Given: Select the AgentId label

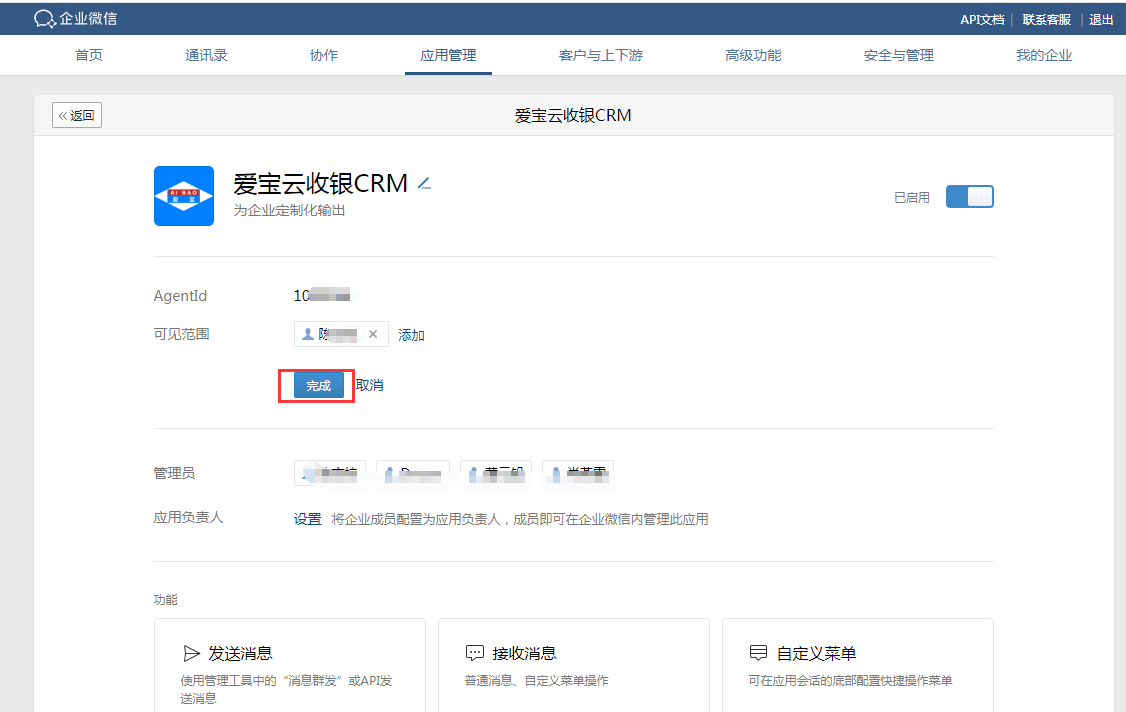Looking at the screenshot, I should pyautogui.click(x=180, y=296).
